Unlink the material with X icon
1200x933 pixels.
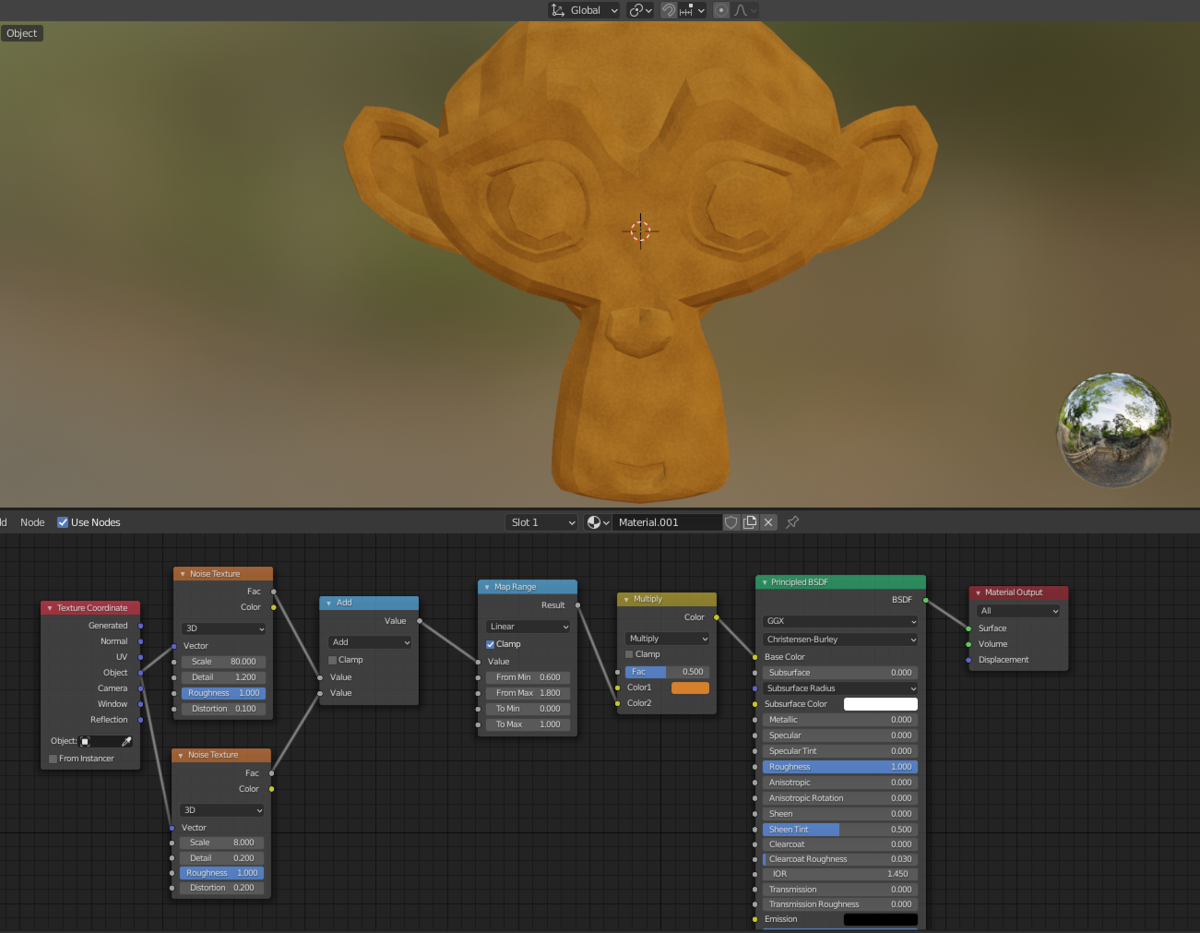point(768,522)
